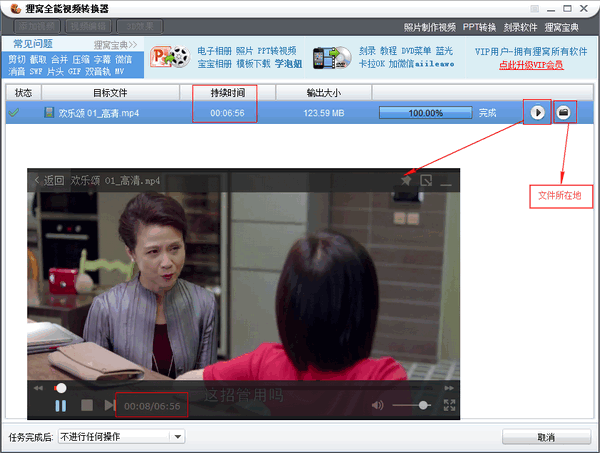Click the 目标文件 column header
This screenshot has height=453, width=600.
[110, 93]
